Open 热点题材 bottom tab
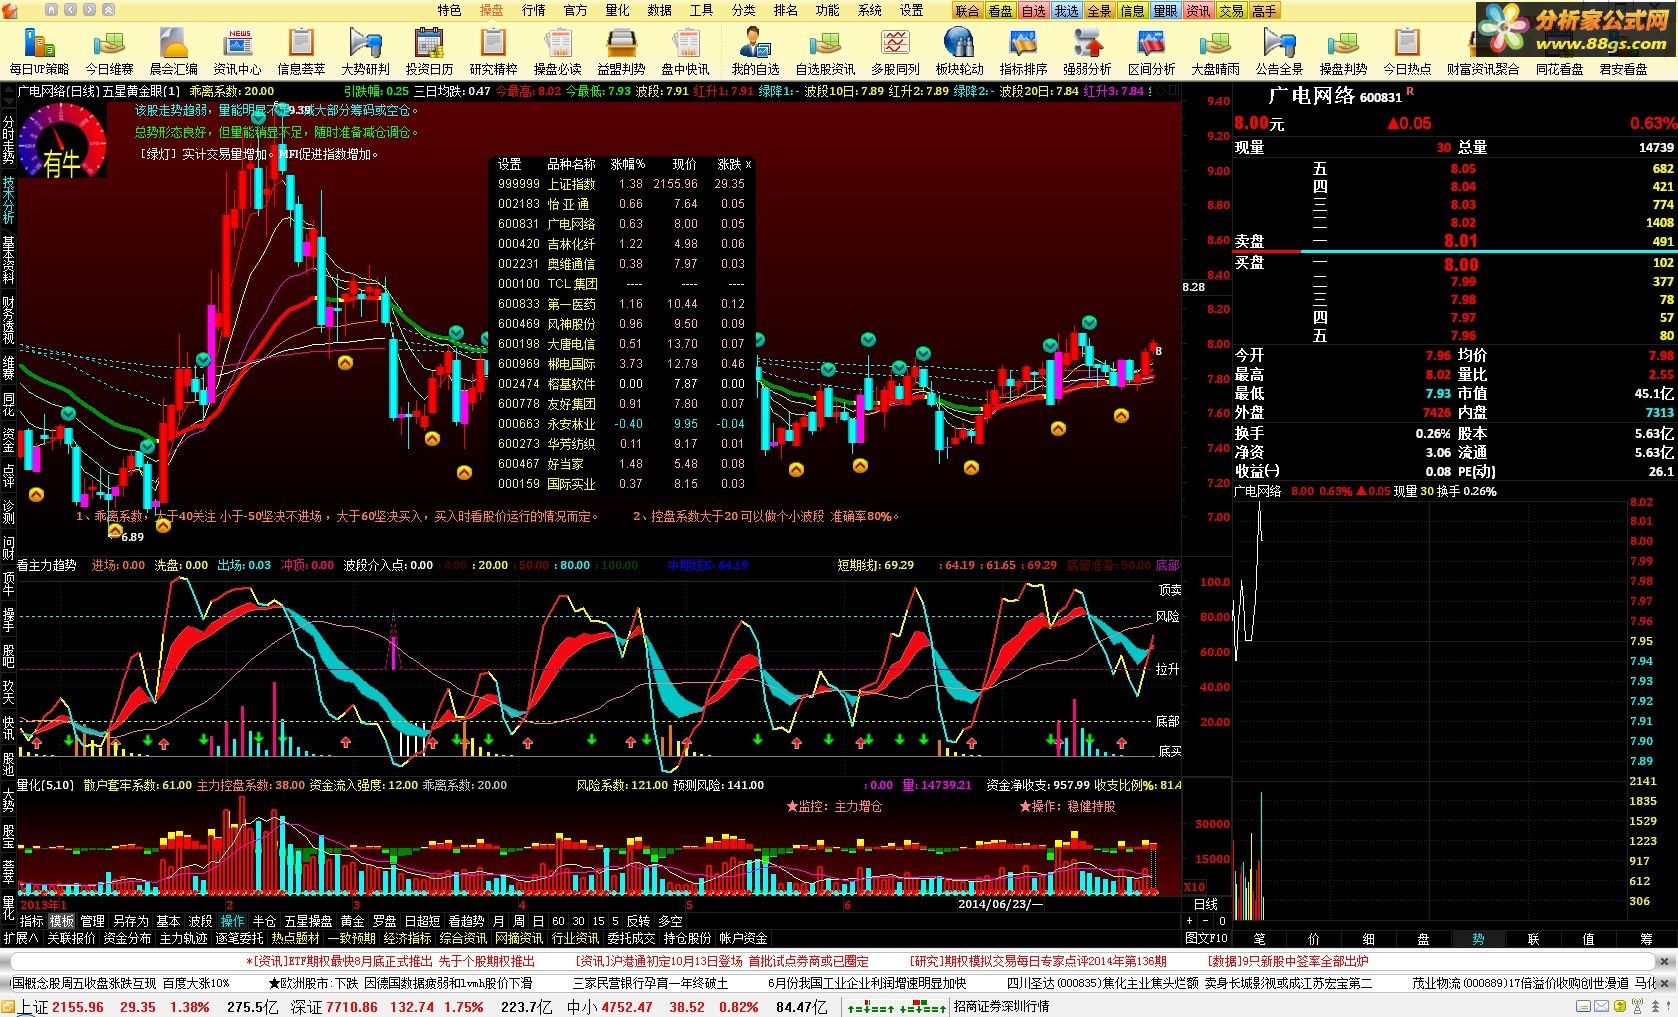 point(295,938)
